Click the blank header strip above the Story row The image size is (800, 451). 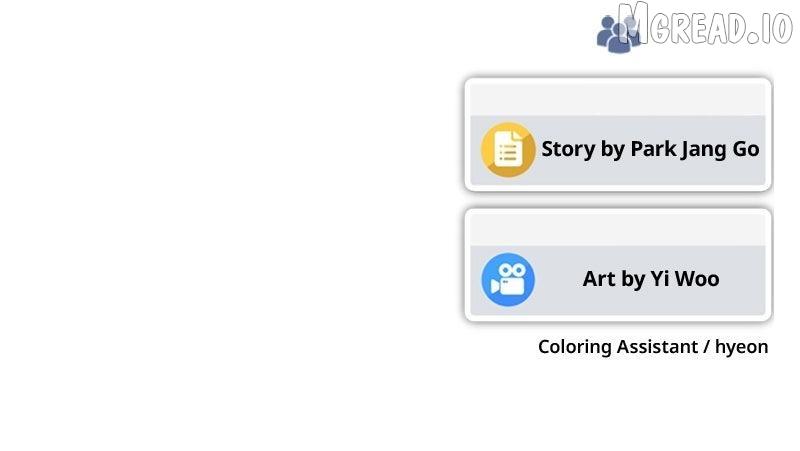tap(618, 99)
